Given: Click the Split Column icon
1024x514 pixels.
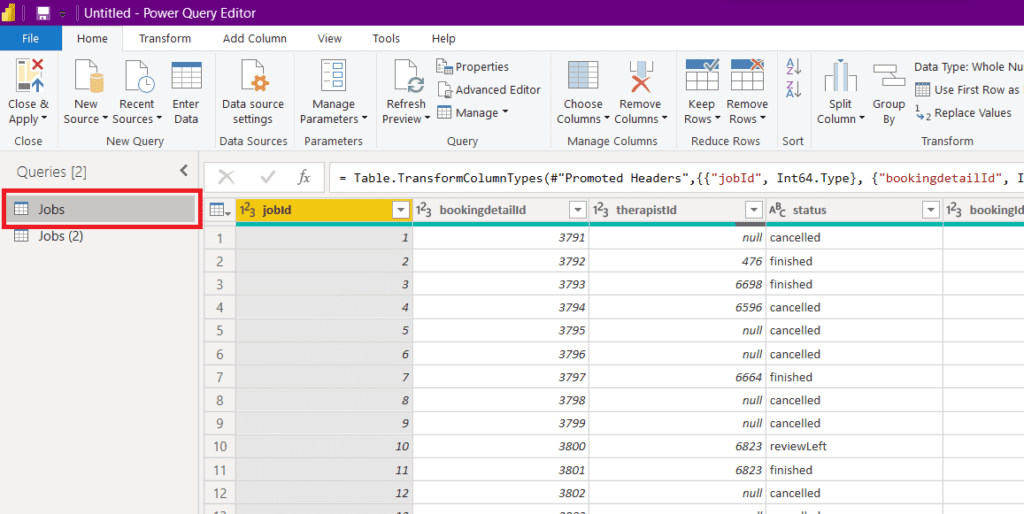Looking at the screenshot, I should (x=841, y=79).
